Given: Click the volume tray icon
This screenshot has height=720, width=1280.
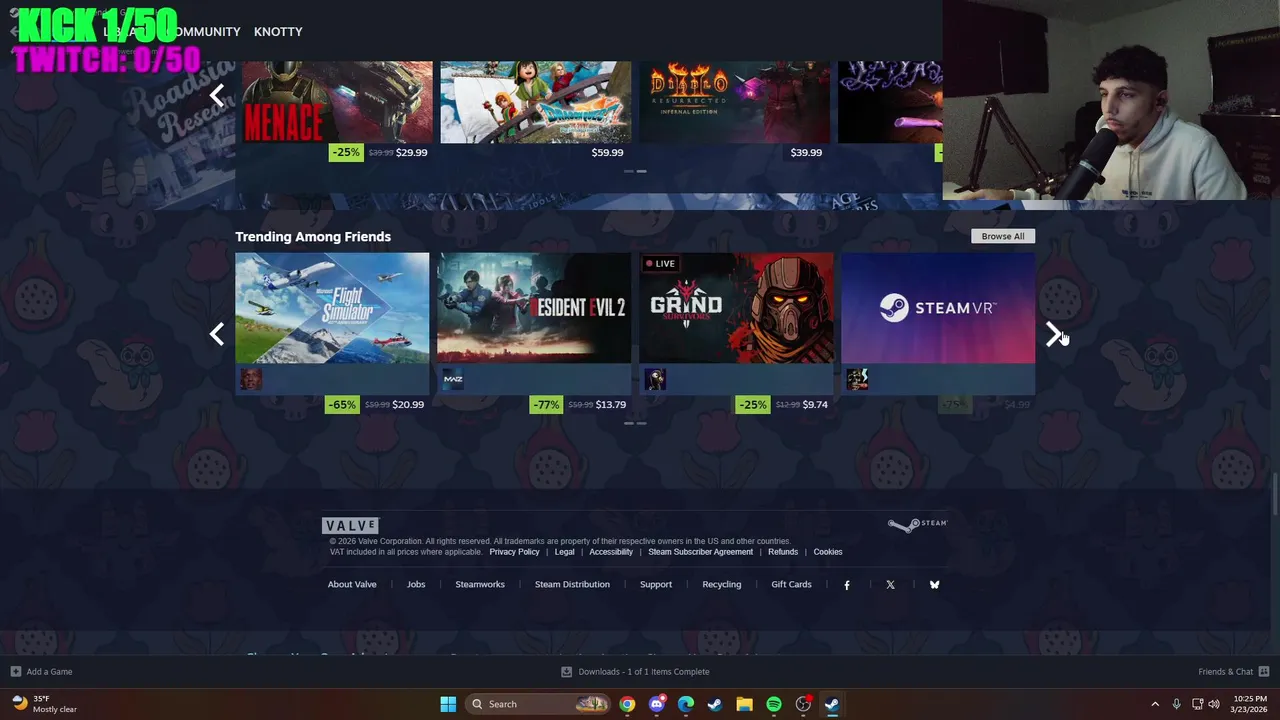Looking at the screenshot, I should coord(1214,704).
